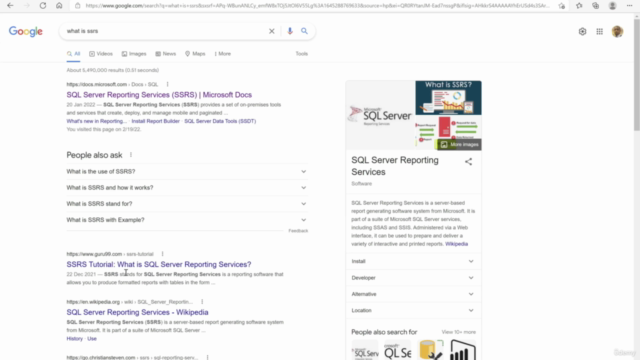This screenshot has width=640, height=360.
Task: Expand the Location section in knowledge panel
Action: point(413,310)
